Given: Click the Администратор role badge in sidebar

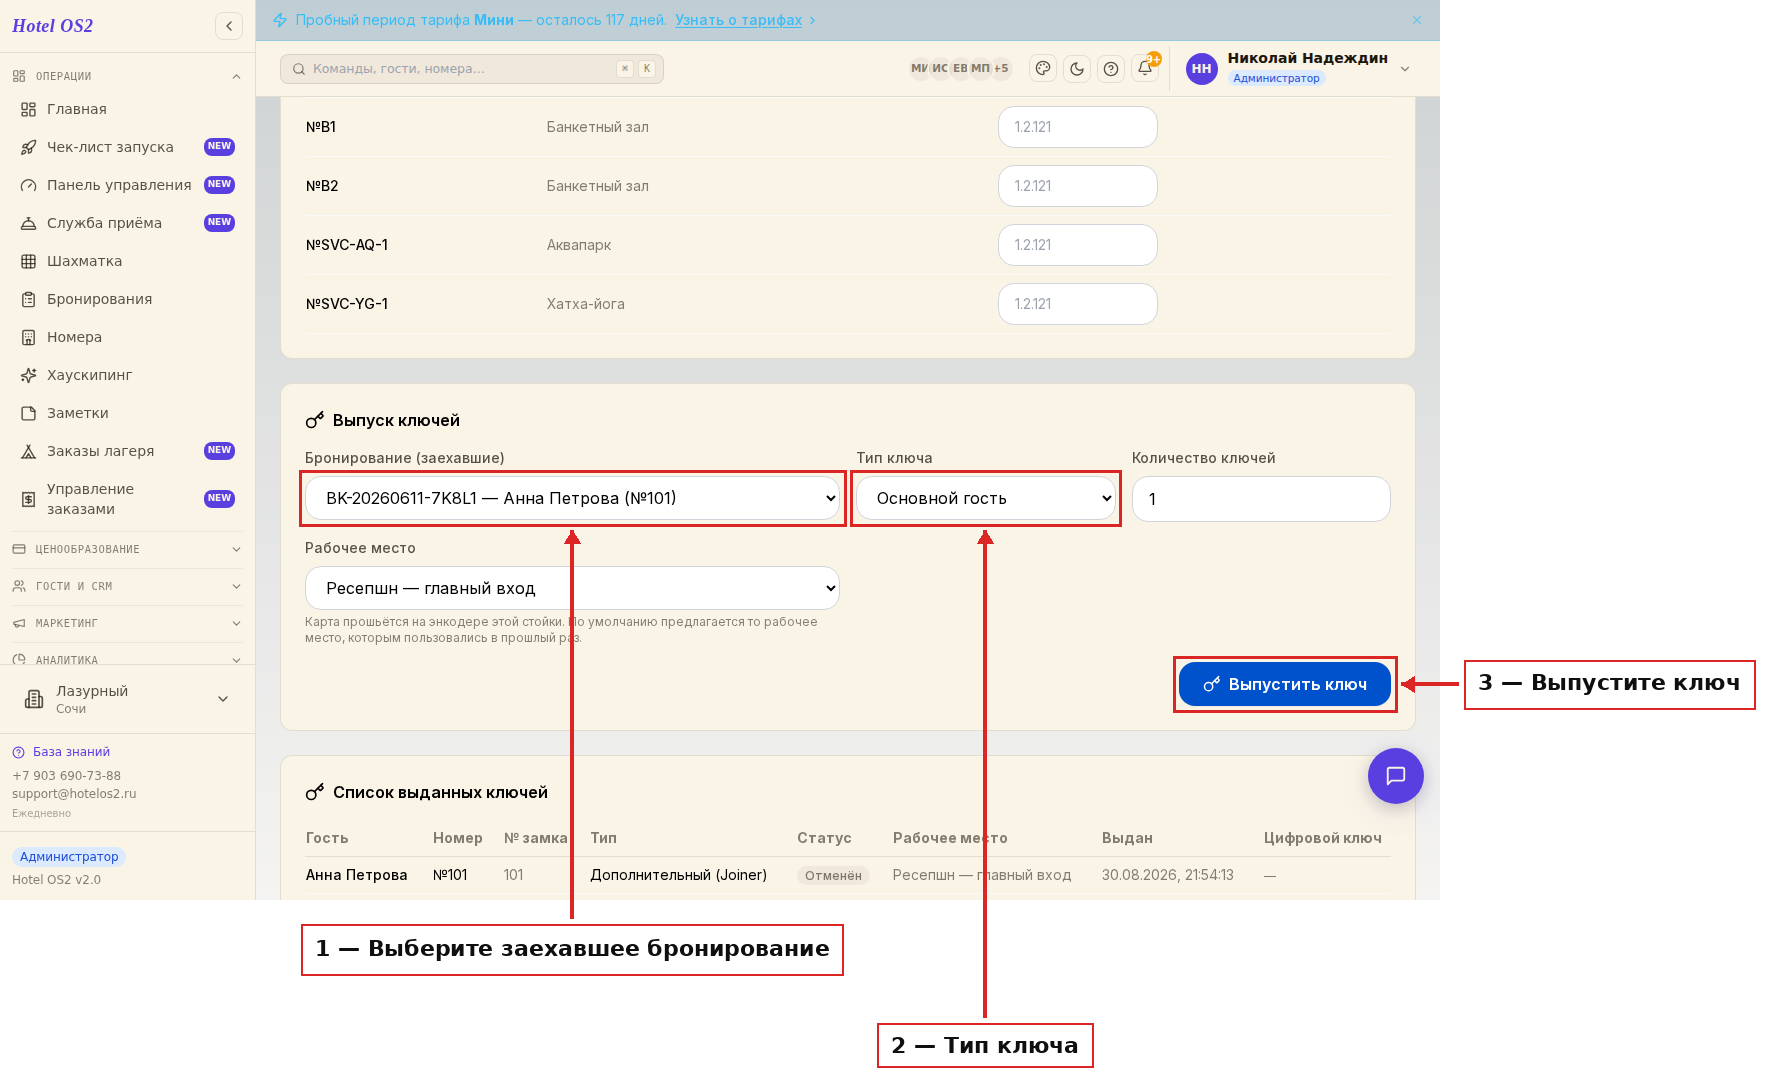Looking at the screenshot, I should point(69,857).
